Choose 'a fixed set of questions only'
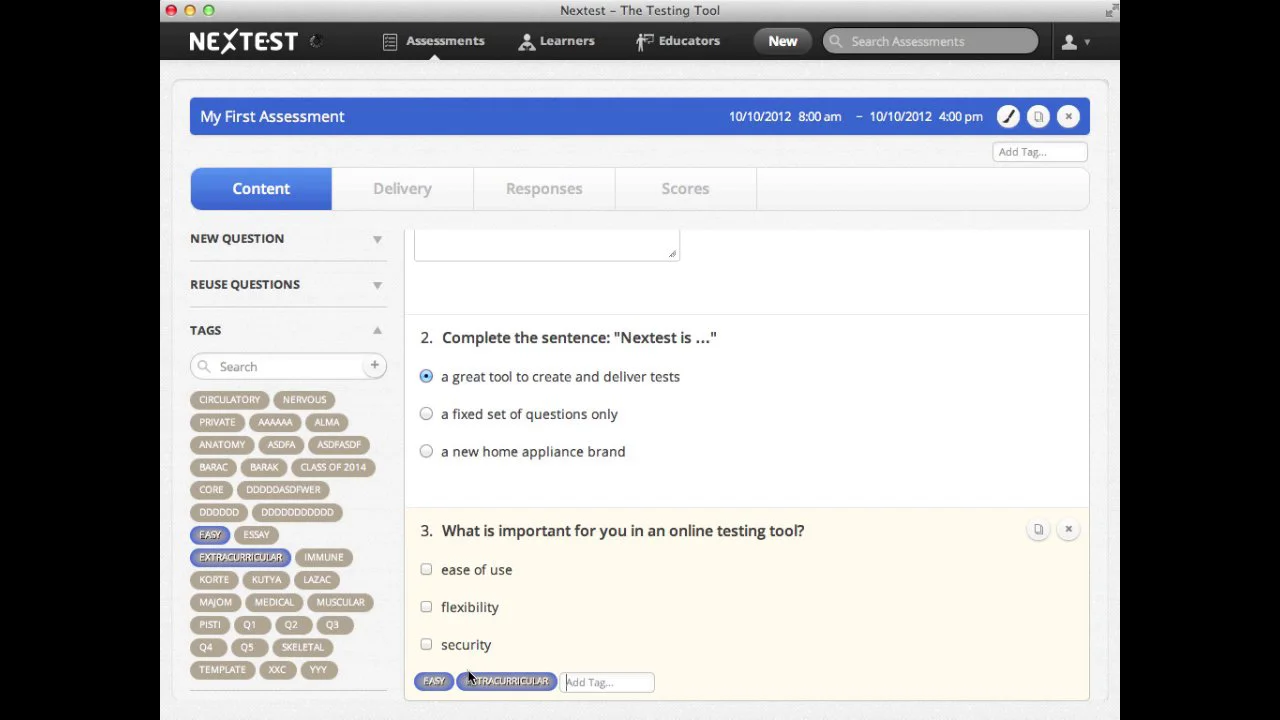Screen dimensions: 1280x720 (426, 414)
